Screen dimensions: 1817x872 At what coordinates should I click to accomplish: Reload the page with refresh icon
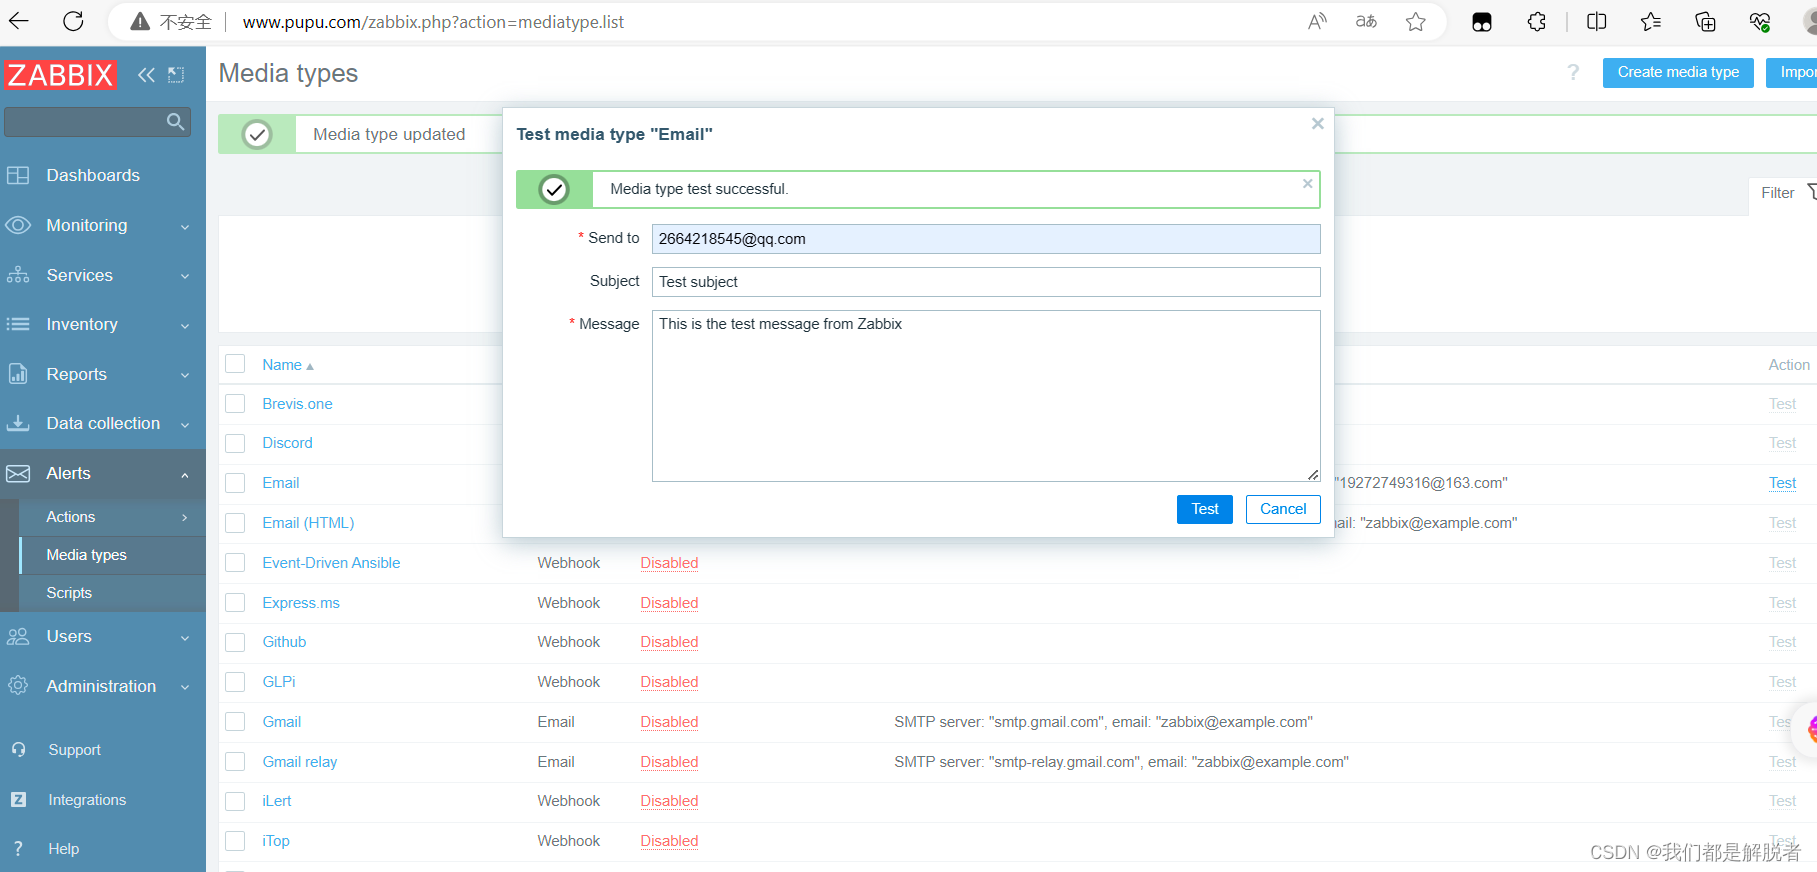coord(73,21)
